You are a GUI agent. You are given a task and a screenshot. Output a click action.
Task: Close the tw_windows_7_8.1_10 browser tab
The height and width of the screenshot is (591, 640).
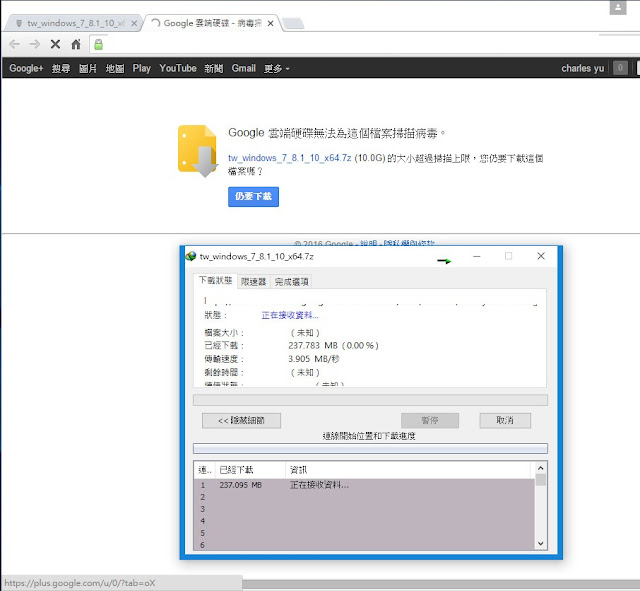coord(134,23)
